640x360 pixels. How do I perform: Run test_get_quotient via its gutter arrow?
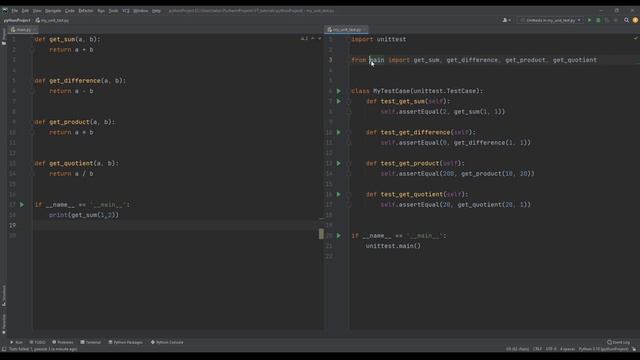pos(339,194)
